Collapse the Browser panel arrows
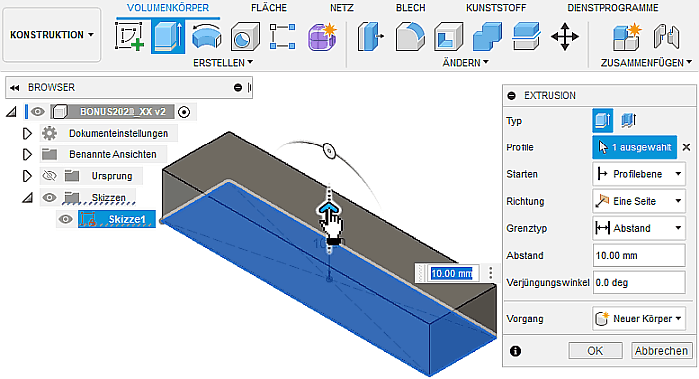 [x=15, y=87]
